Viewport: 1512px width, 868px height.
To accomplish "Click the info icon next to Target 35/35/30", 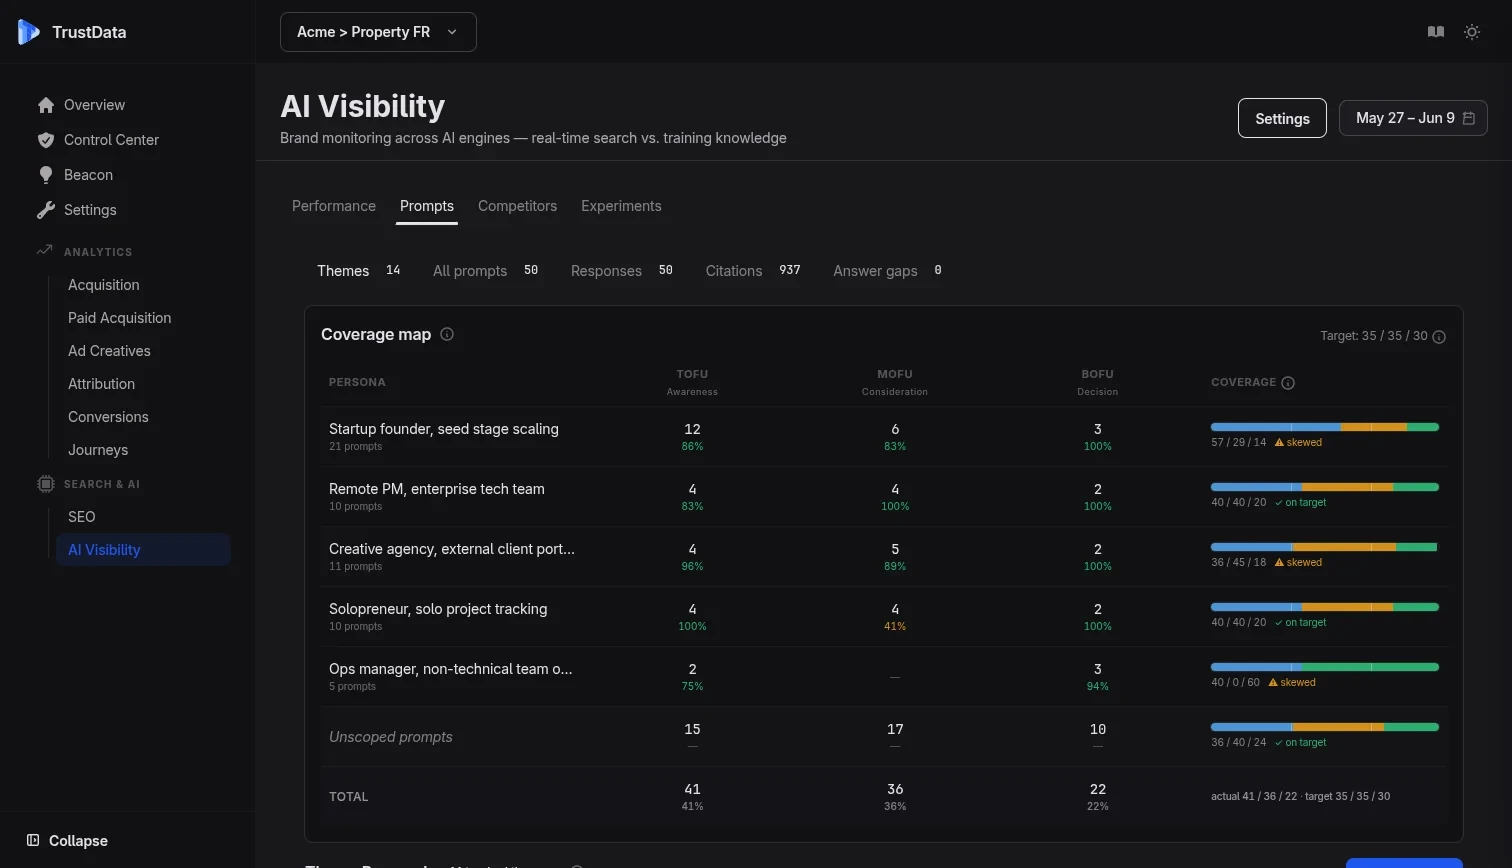I will pos(1439,337).
